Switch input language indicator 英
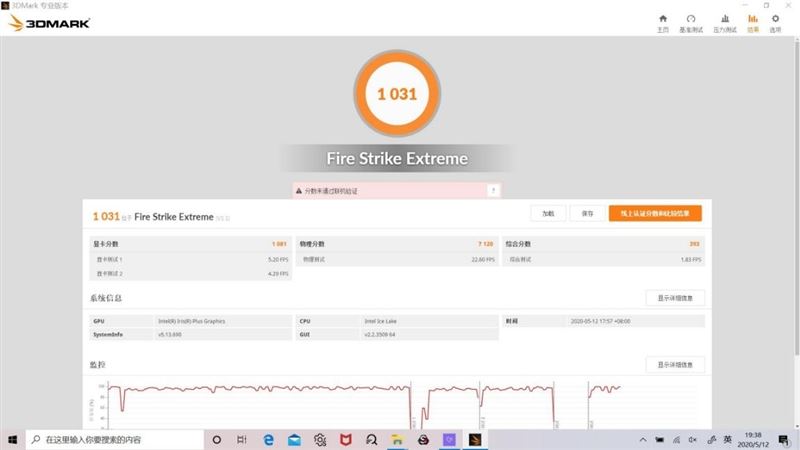Screen dimensions: 800x450 (x=728, y=439)
